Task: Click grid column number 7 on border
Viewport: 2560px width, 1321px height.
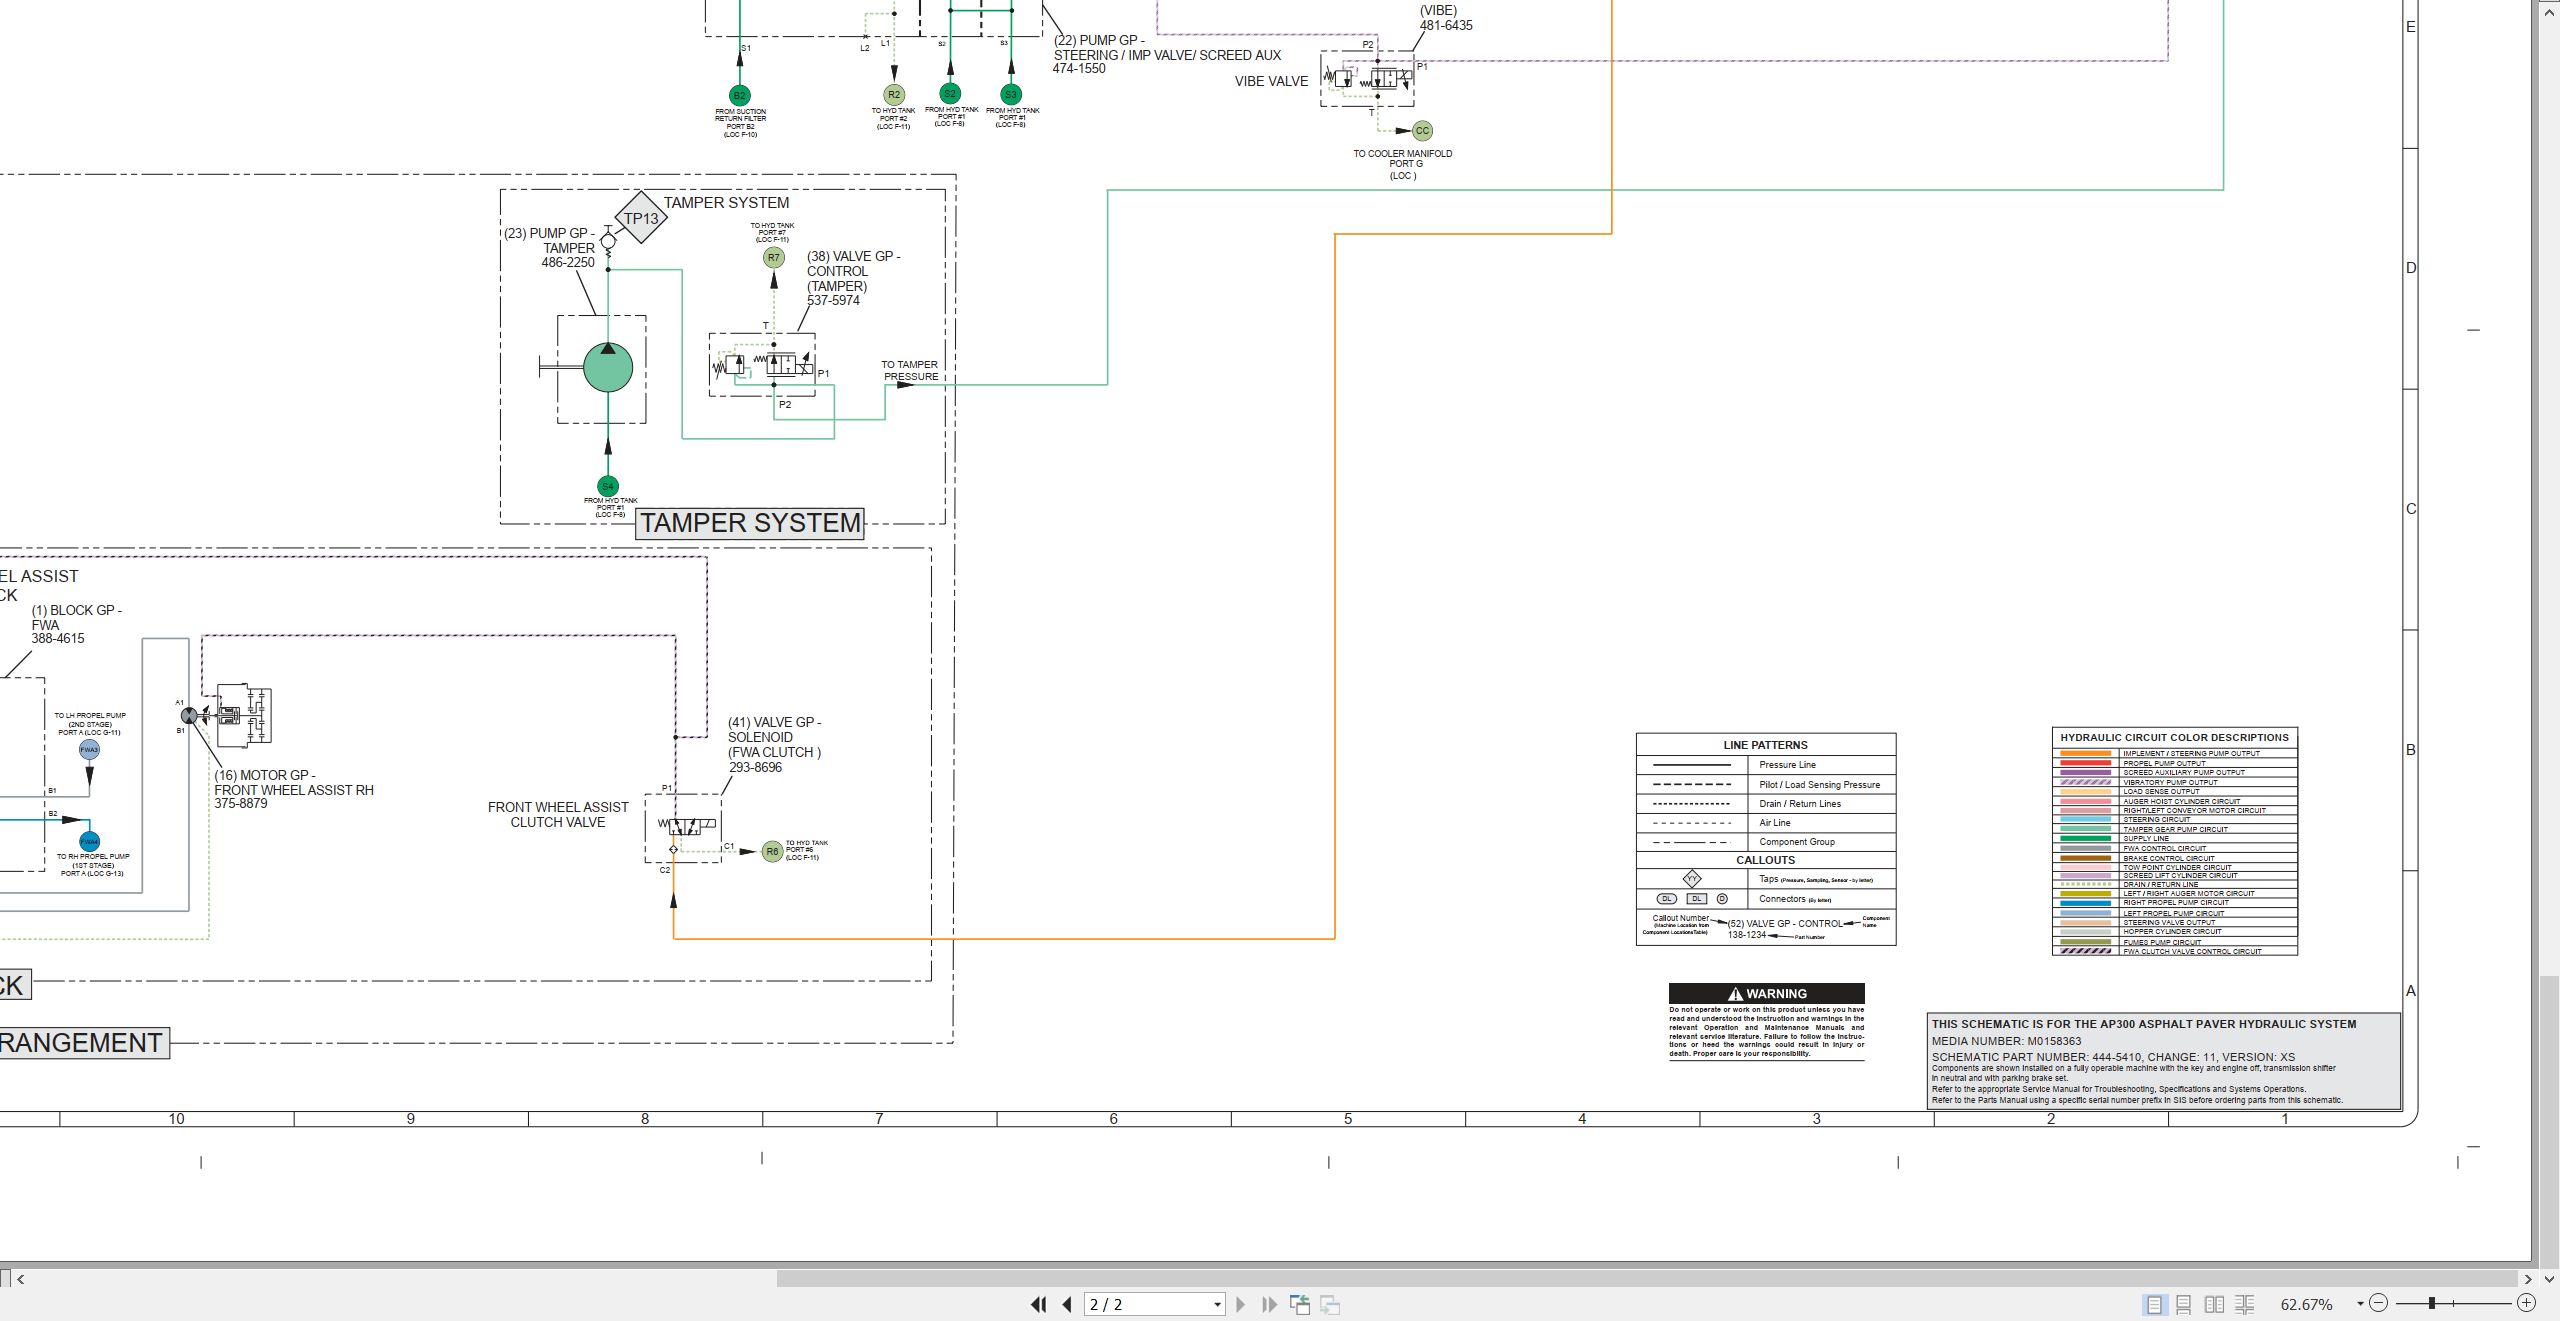Action: click(879, 1119)
